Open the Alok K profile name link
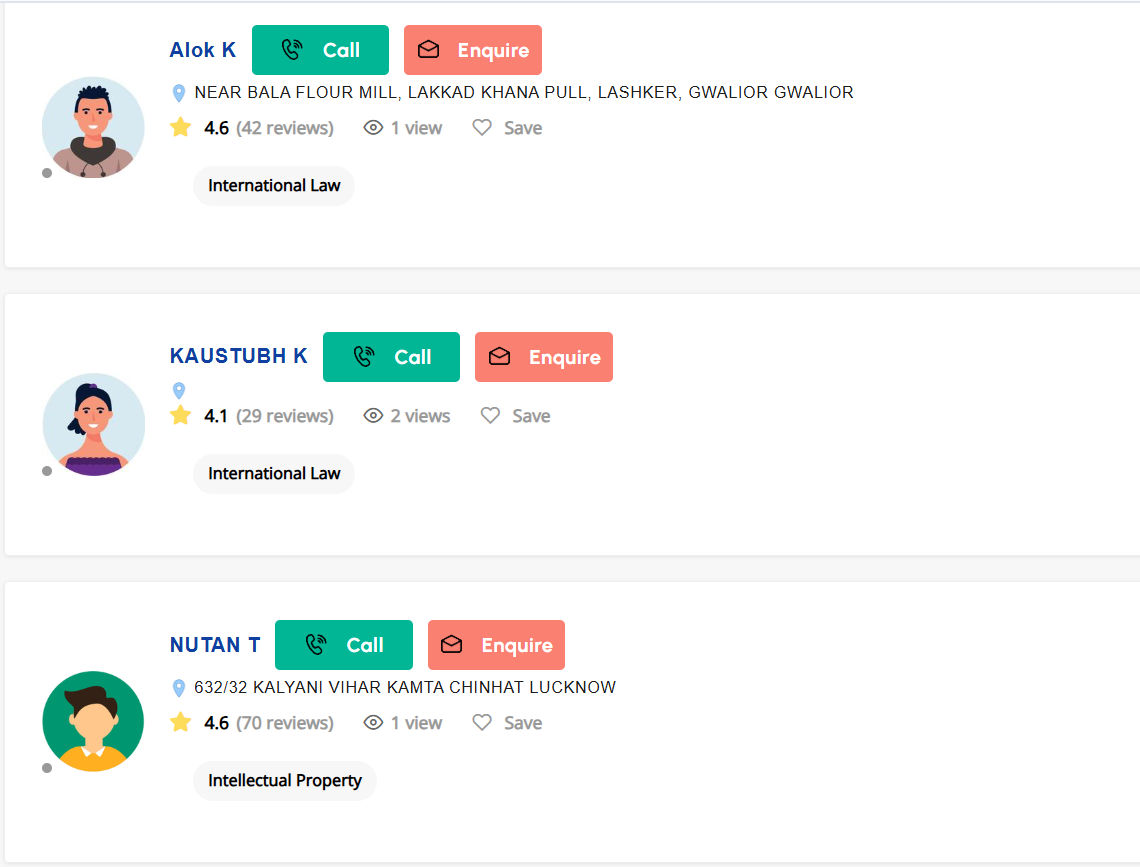The image size is (1140, 867). pyautogui.click(x=203, y=51)
